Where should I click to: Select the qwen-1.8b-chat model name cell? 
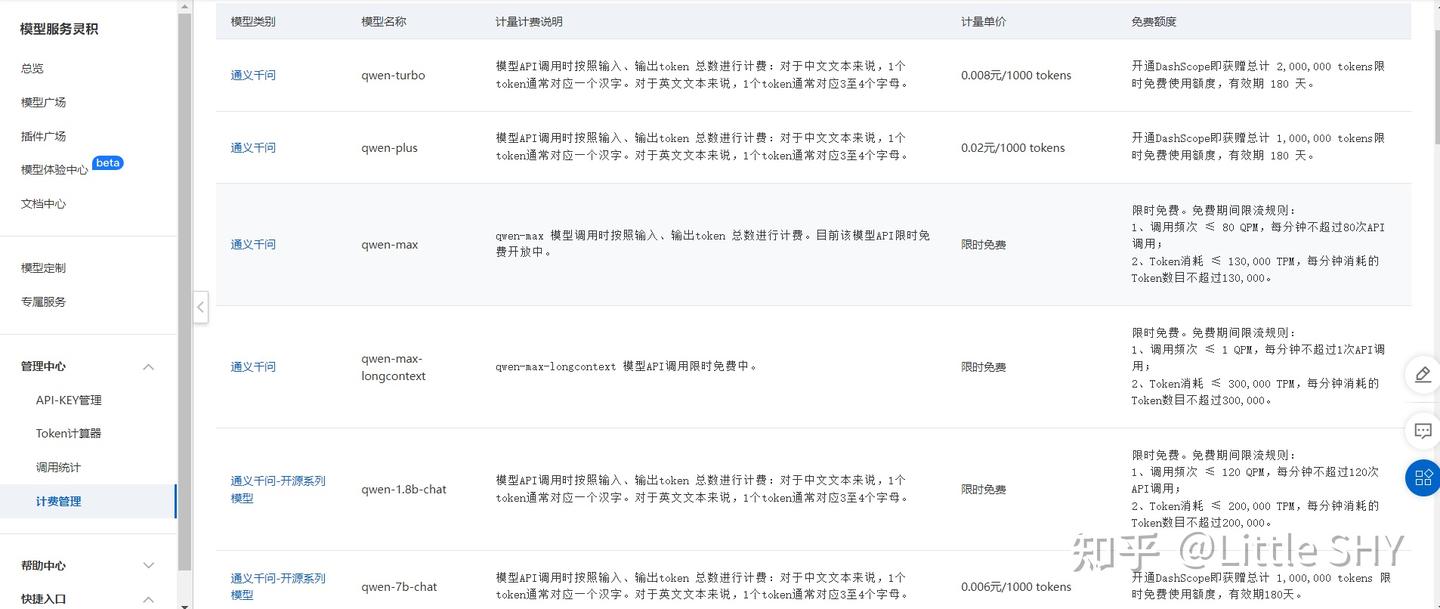click(x=404, y=490)
